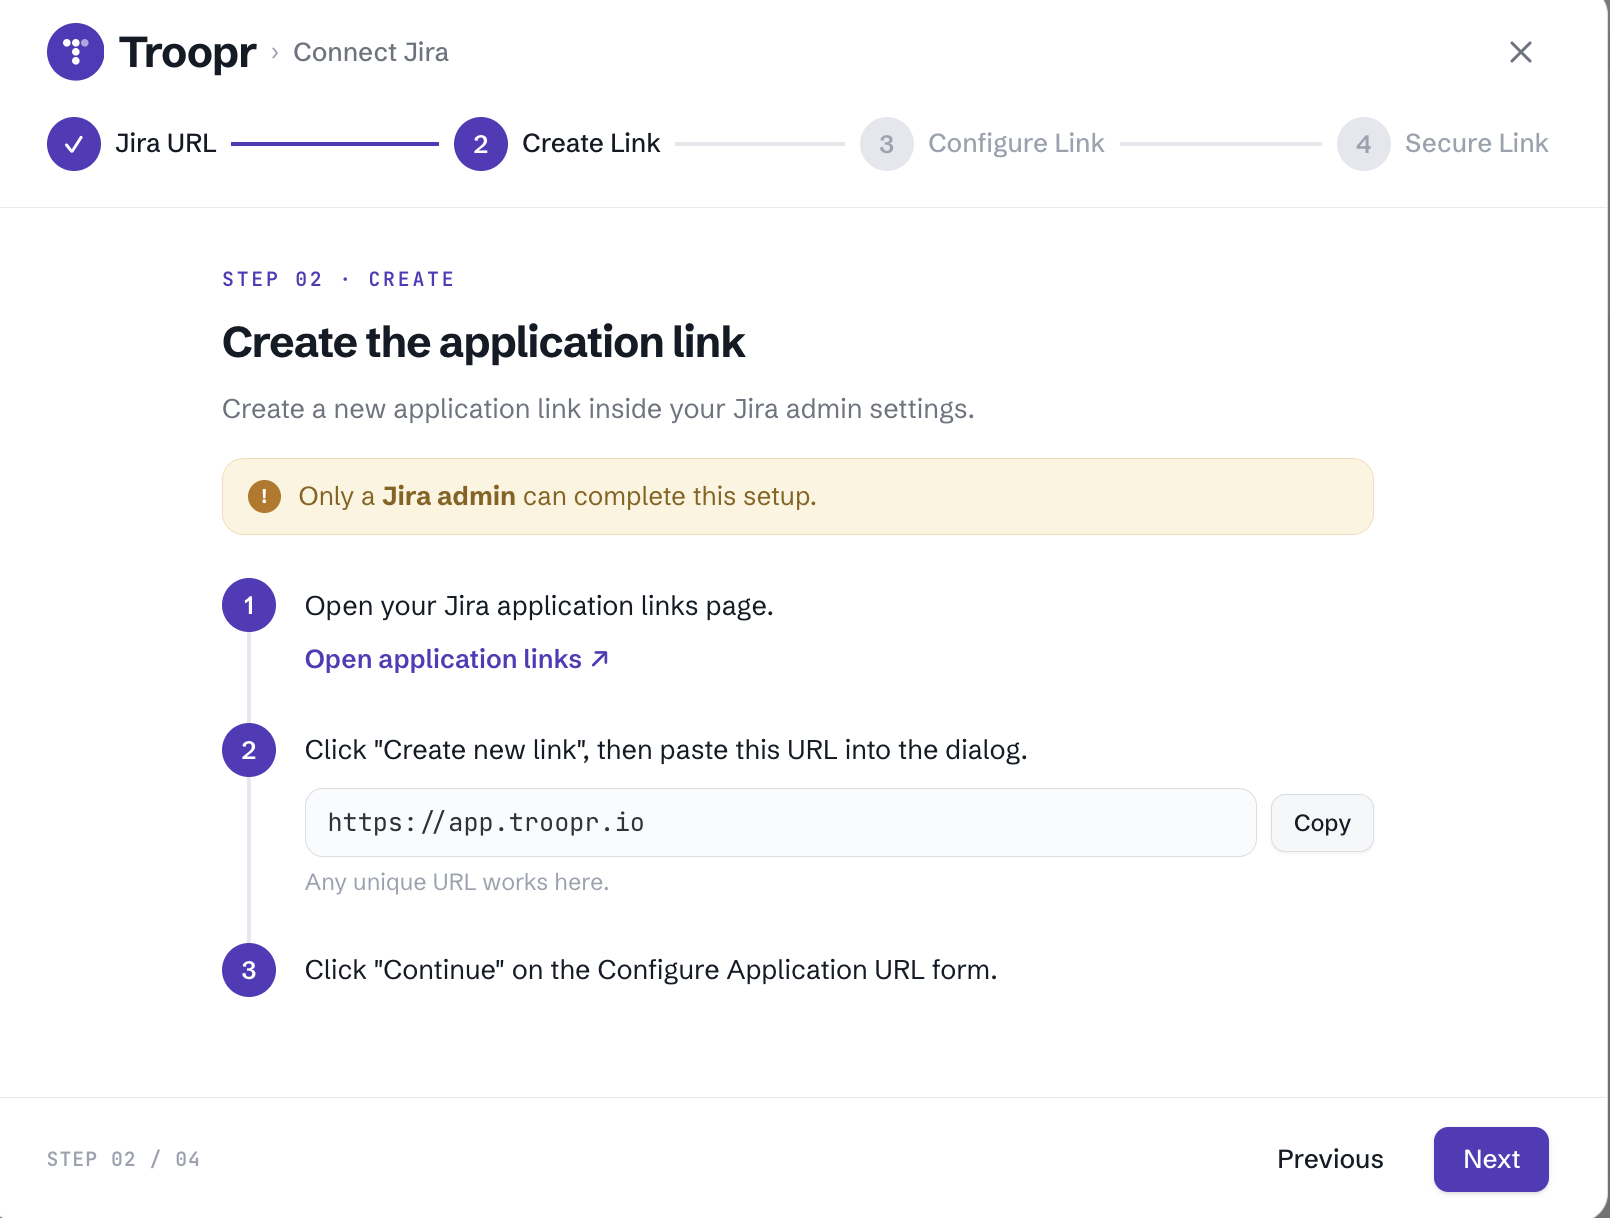Click 'STEP 02 / 04' footer indicator

[x=123, y=1159]
